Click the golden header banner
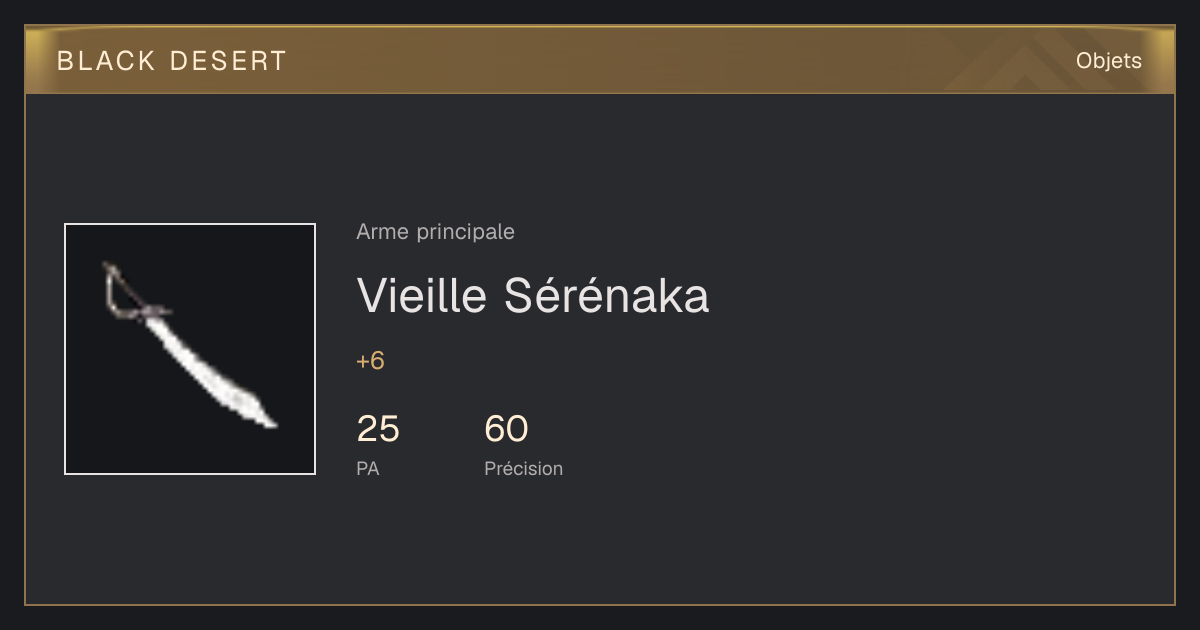 (600, 60)
